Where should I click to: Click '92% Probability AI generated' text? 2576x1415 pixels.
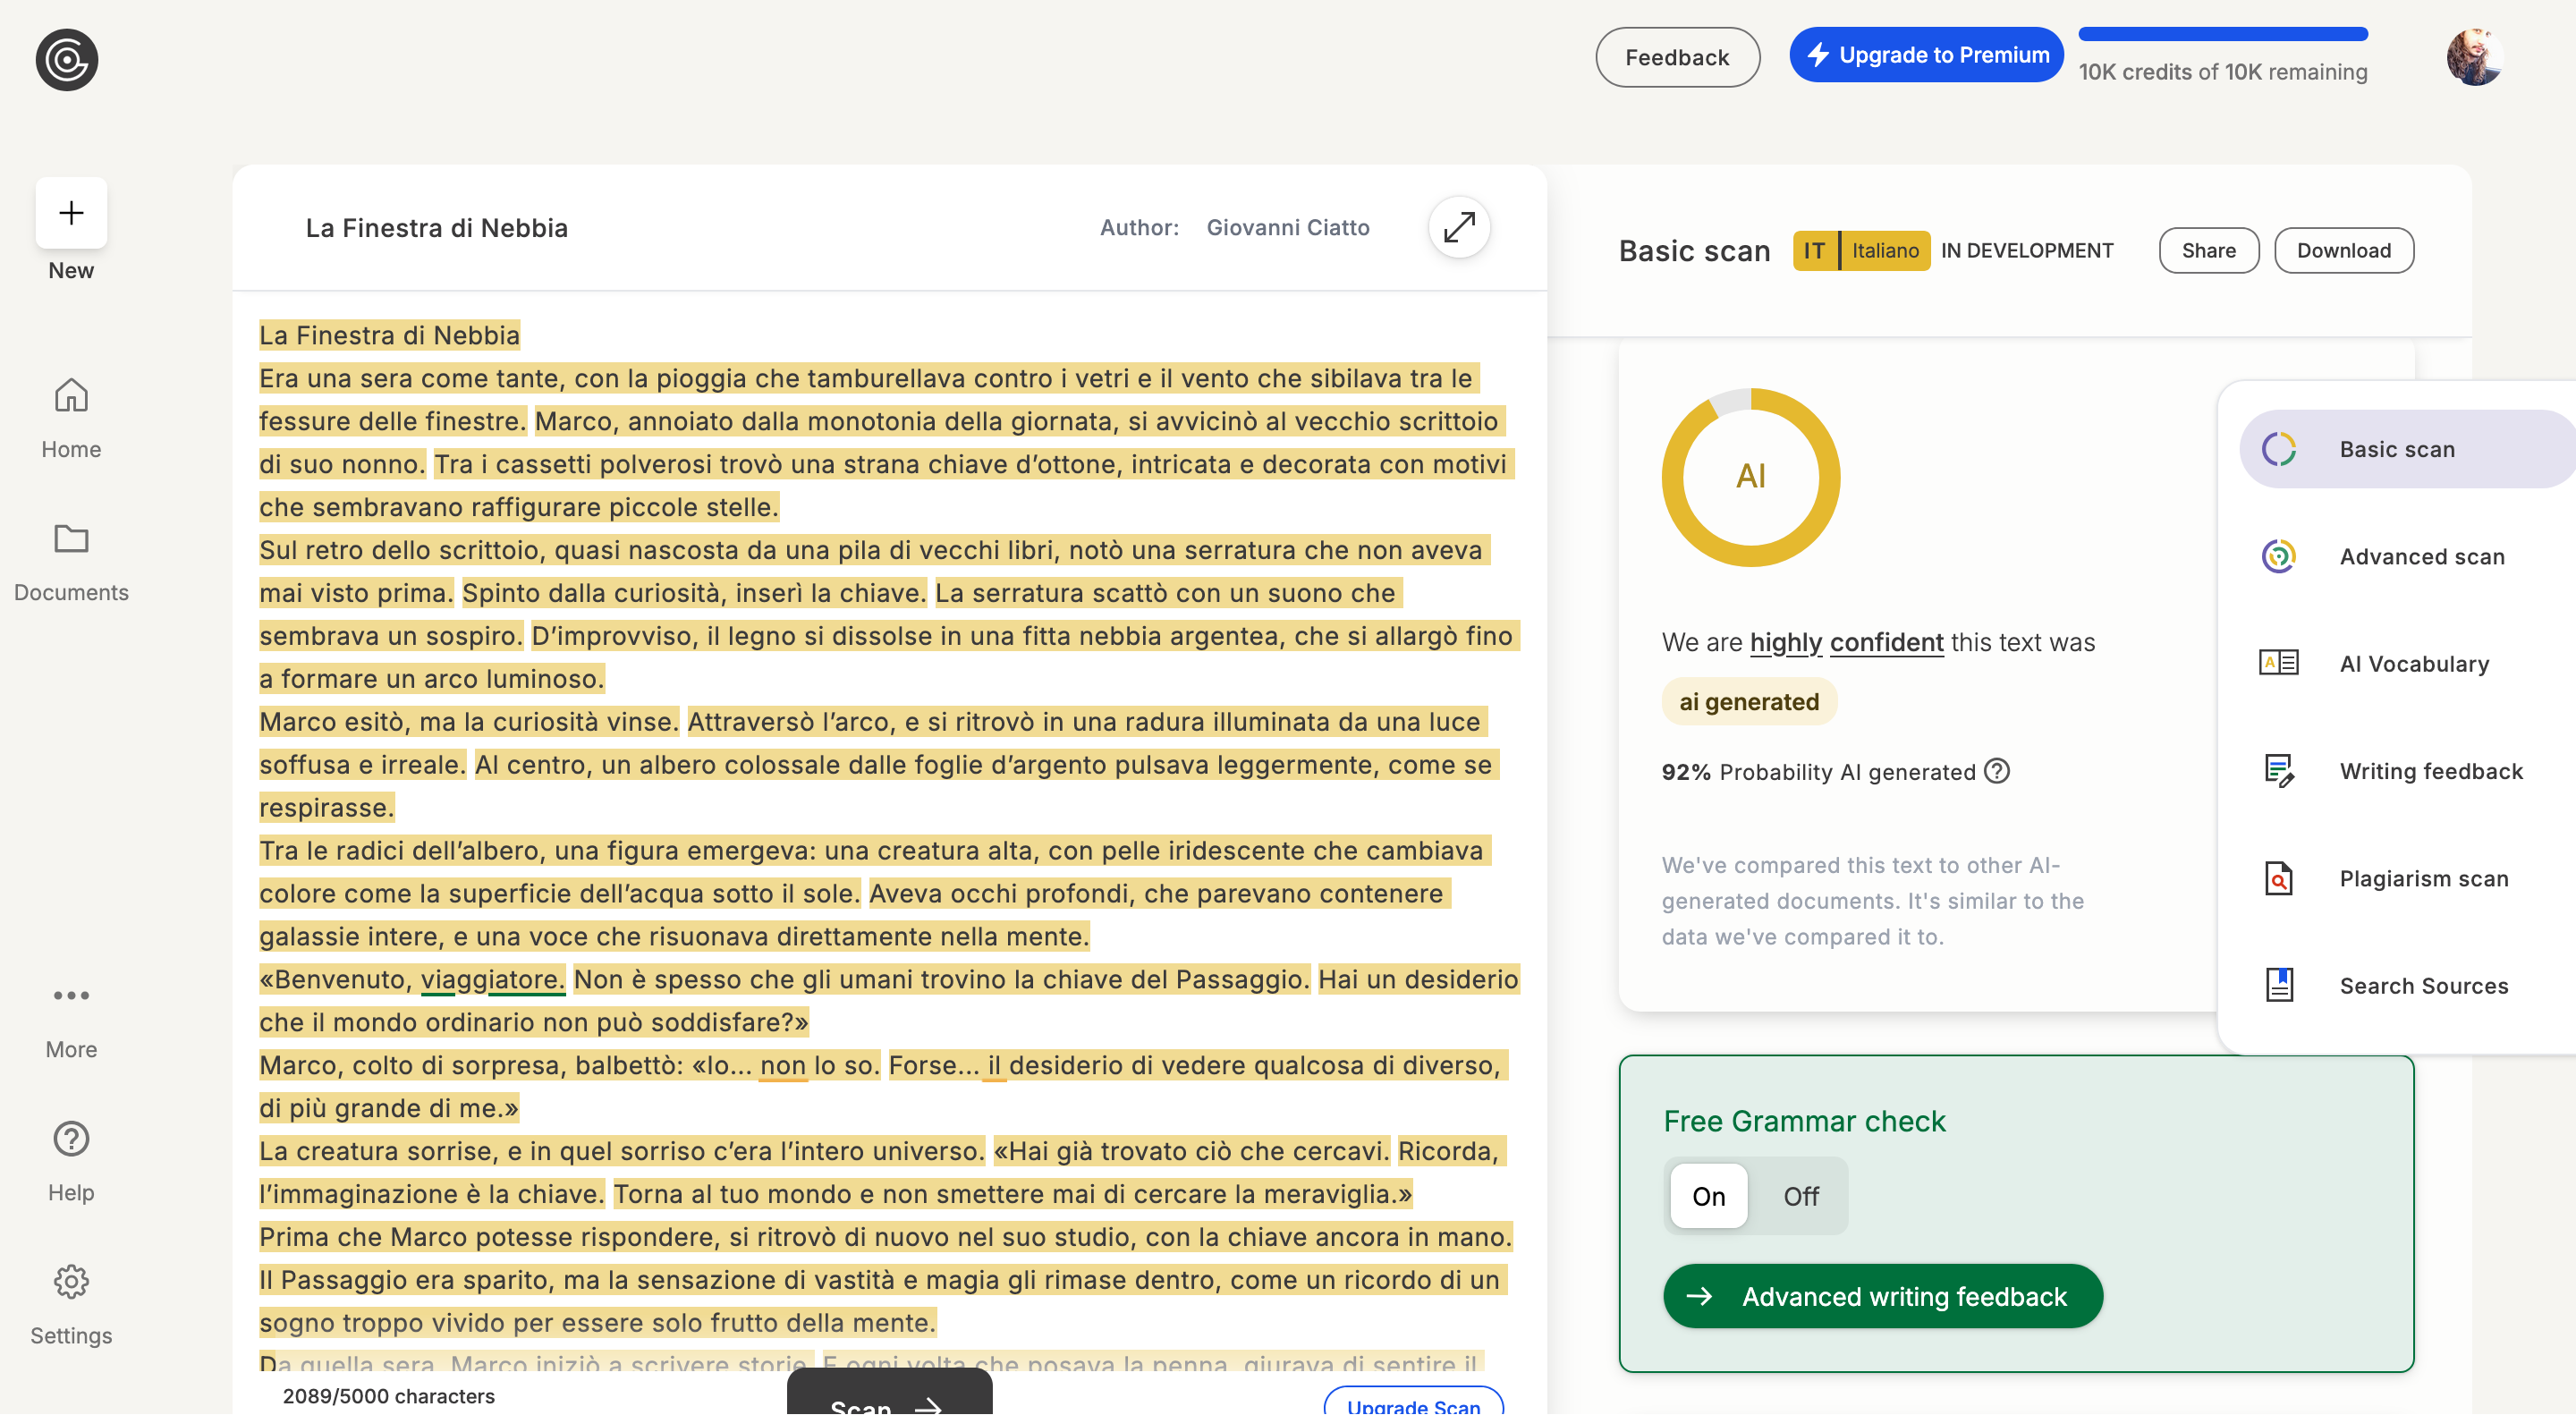coord(1818,772)
